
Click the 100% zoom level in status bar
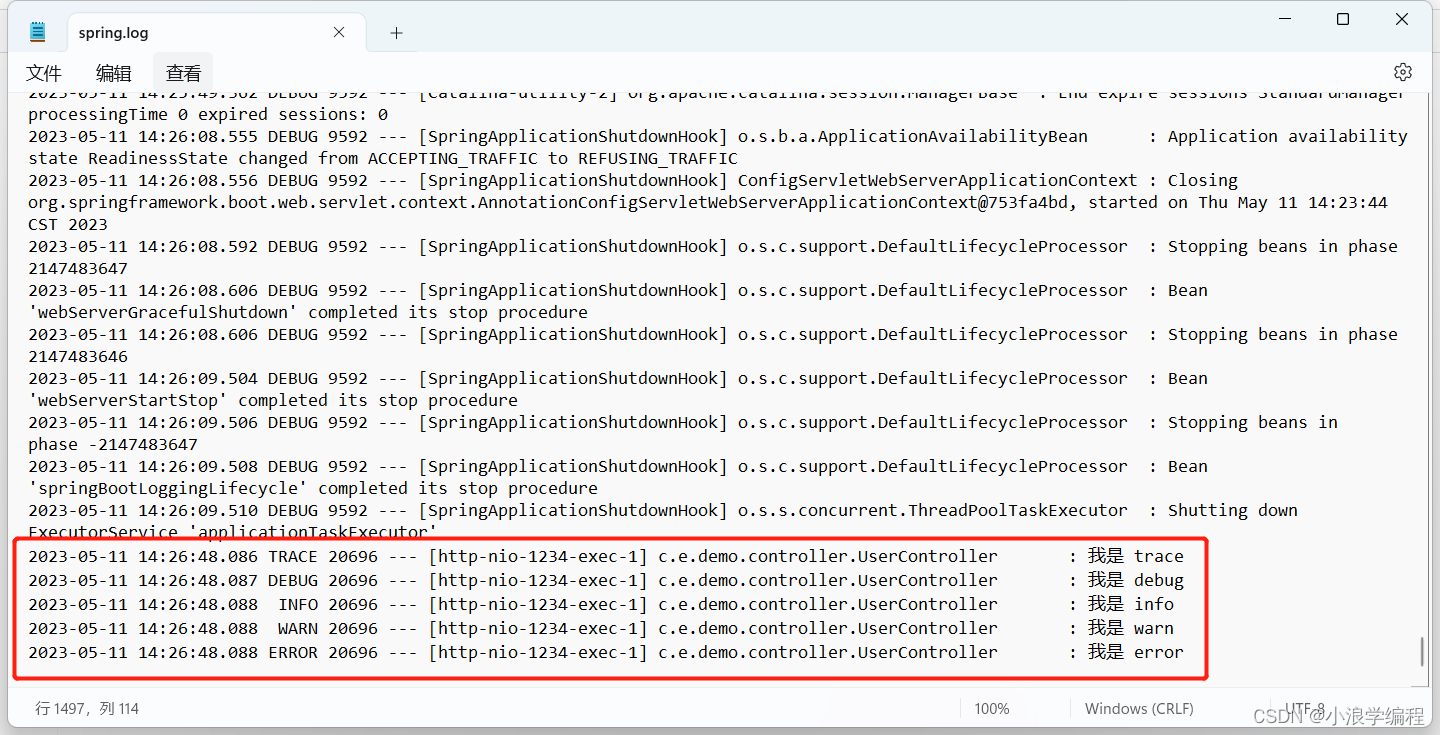pos(991,708)
